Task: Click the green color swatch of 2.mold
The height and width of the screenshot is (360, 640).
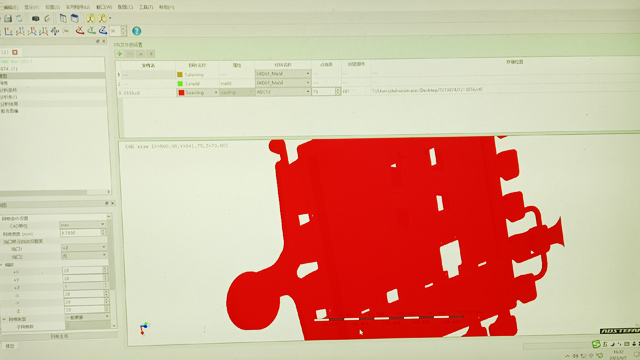Action: pyautogui.click(x=180, y=84)
